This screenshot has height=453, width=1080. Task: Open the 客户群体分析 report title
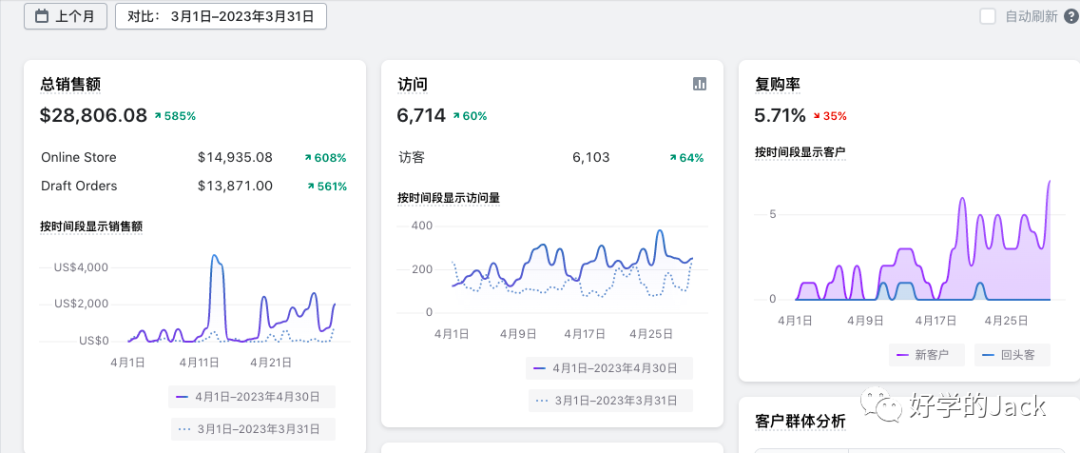pyautogui.click(x=800, y=421)
